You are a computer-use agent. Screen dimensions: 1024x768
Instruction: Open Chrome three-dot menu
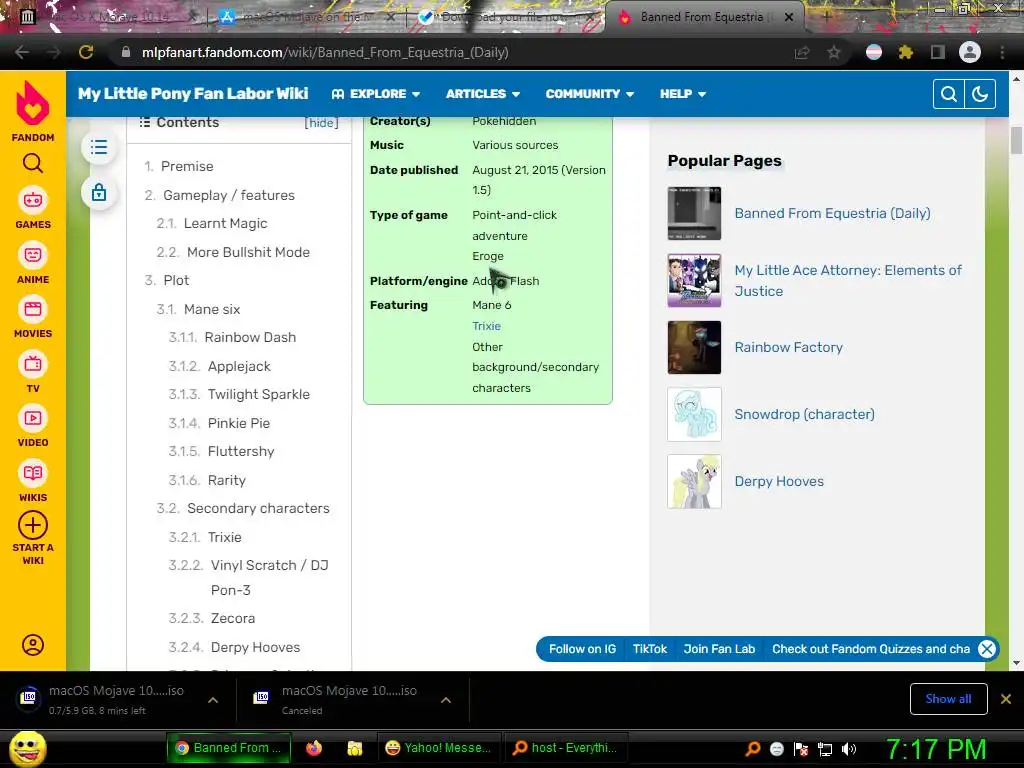pos(1002,52)
